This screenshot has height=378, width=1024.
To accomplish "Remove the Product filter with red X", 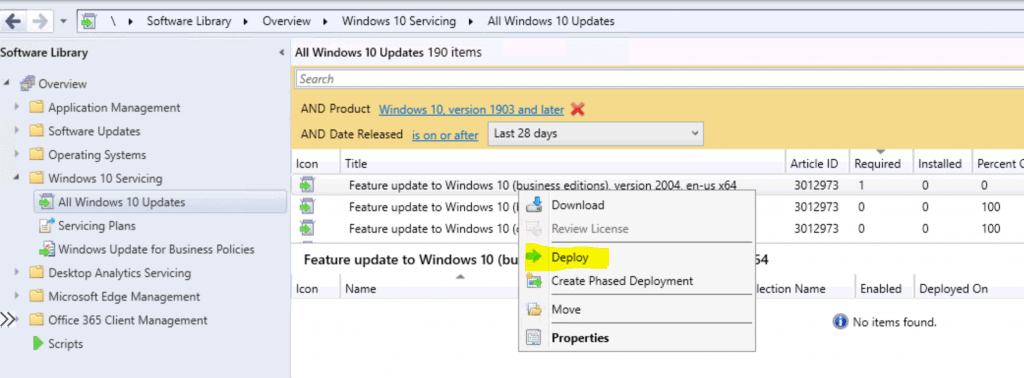I will point(577,109).
